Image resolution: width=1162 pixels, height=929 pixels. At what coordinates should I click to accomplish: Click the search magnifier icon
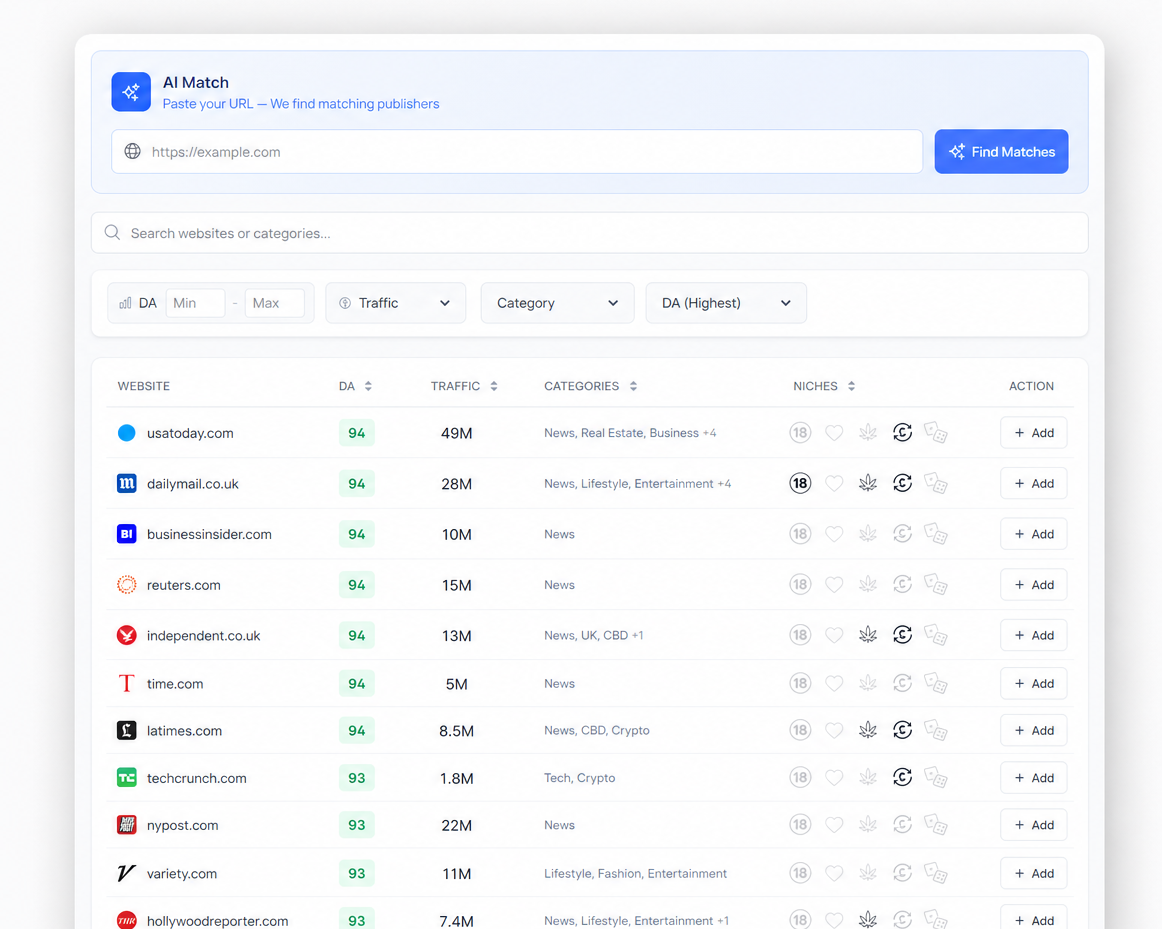(x=113, y=233)
